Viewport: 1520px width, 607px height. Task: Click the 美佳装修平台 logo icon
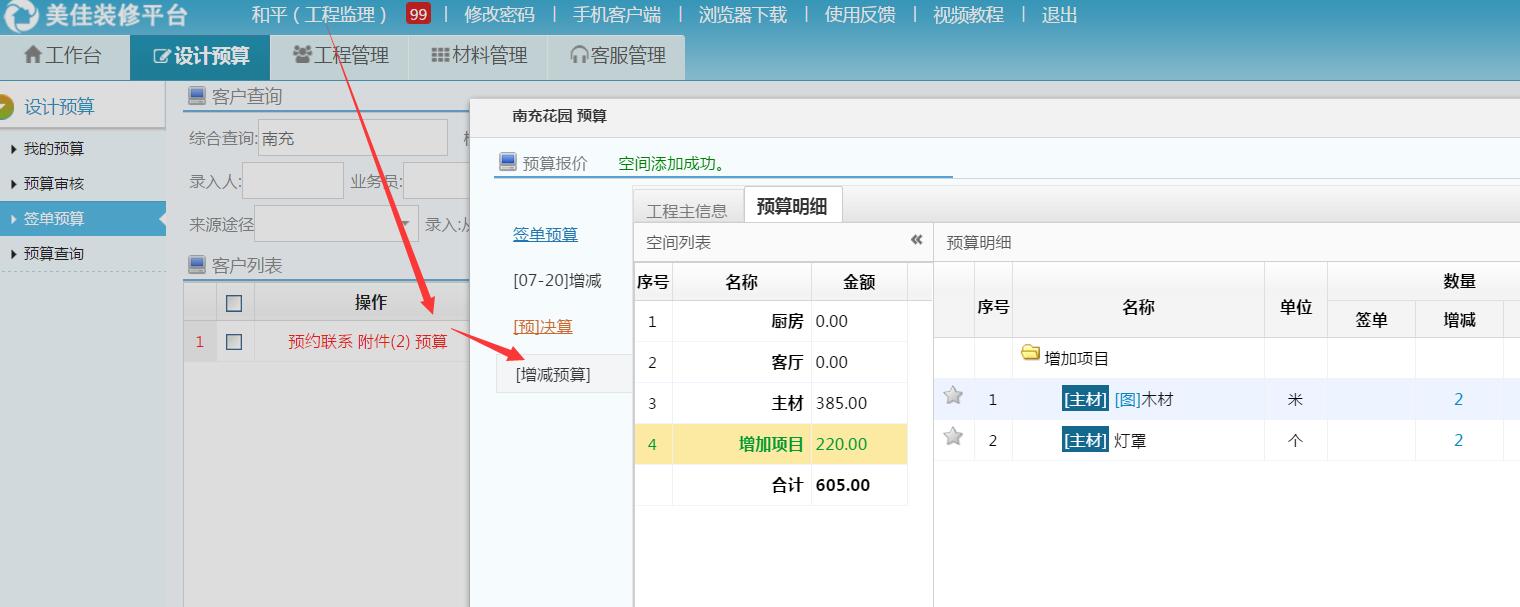point(18,15)
